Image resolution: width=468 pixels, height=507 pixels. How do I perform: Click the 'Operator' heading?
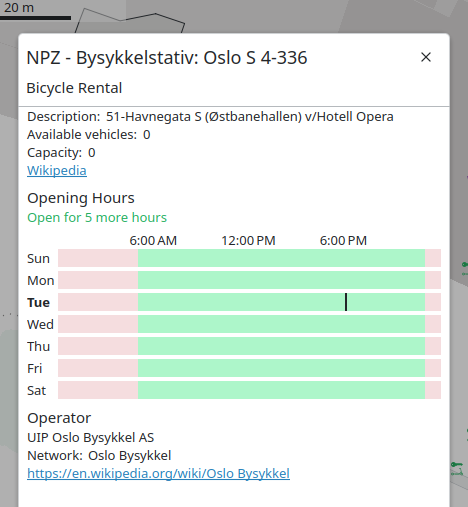[x=59, y=418]
